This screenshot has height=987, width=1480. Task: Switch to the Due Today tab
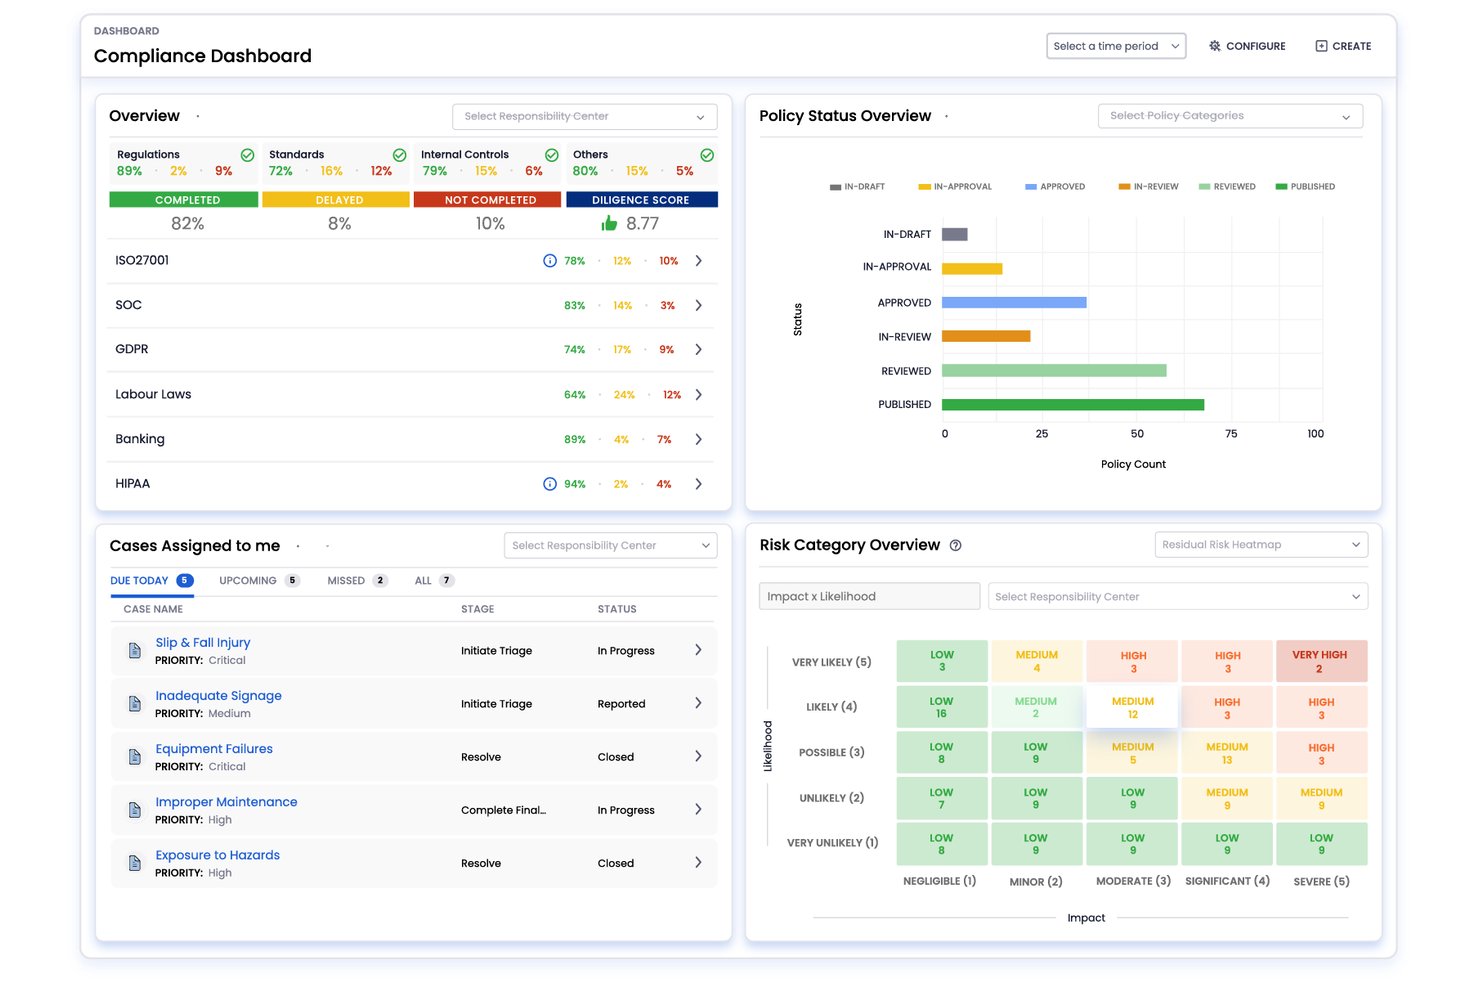[152, 581]
